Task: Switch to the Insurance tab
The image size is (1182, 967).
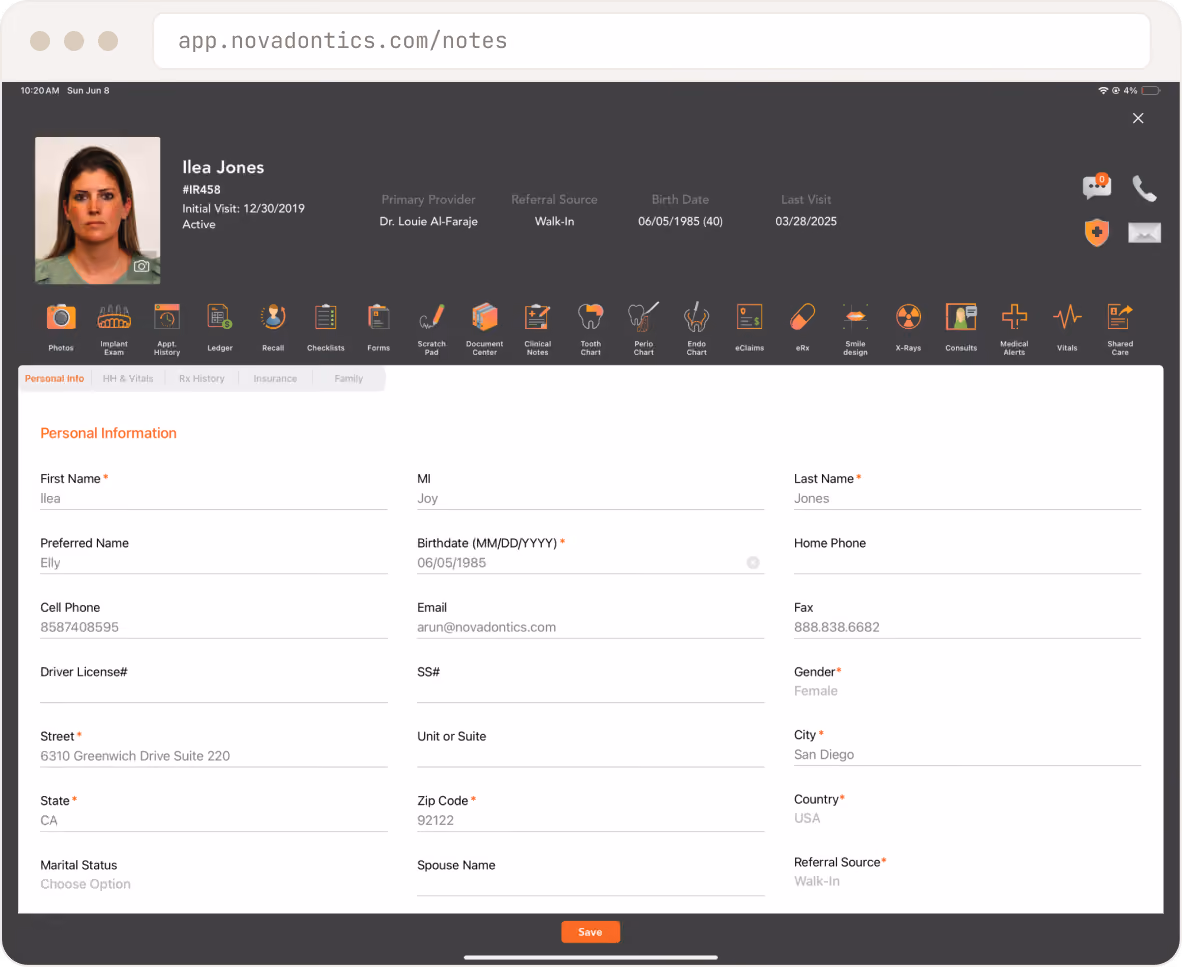Action: click(275, 378)
